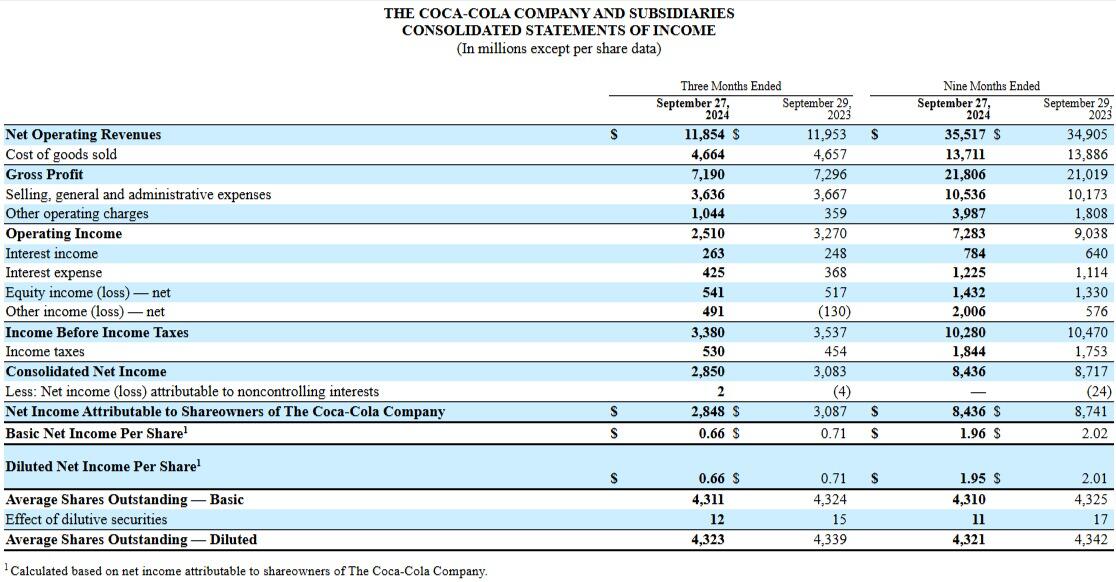
Task: Select Net Income Attributable value 2,848
Action: [708, 411]
